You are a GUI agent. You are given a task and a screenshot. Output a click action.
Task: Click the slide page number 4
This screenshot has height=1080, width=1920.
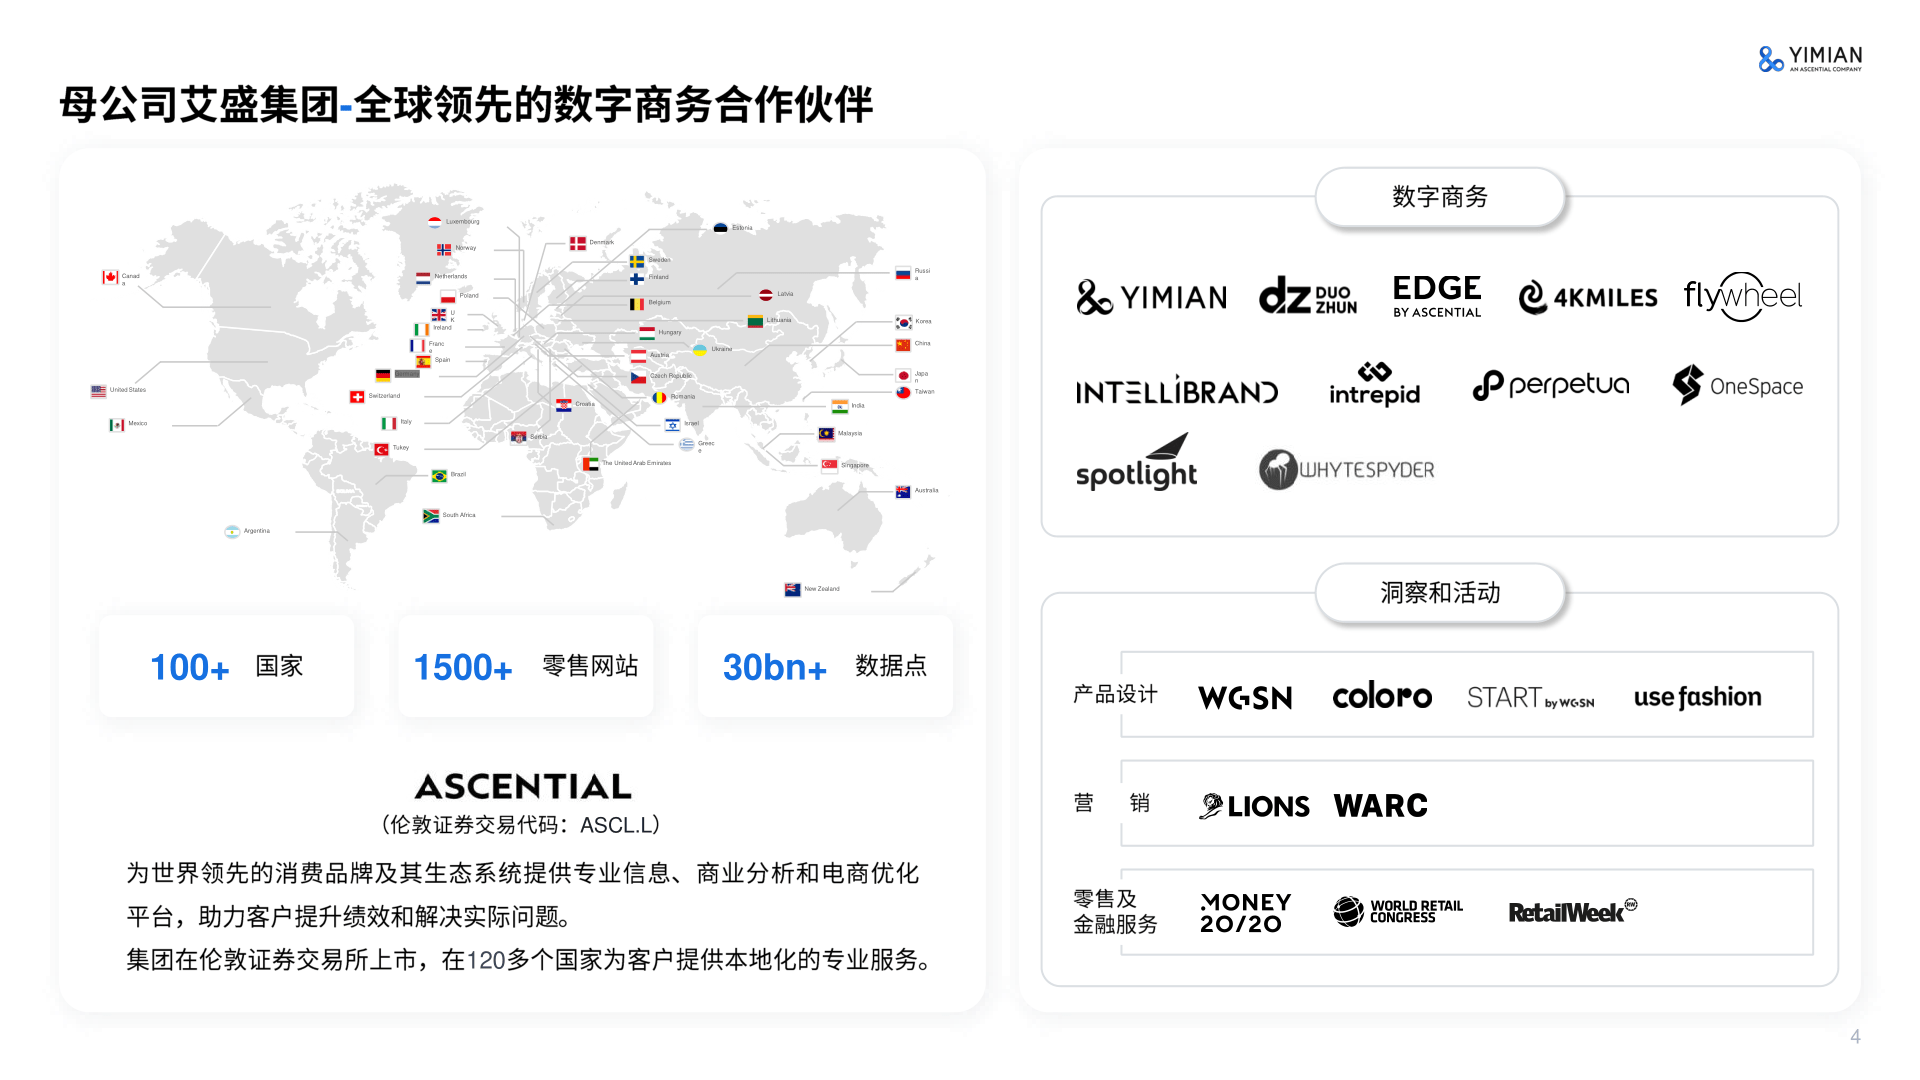click(1855, 1037)
